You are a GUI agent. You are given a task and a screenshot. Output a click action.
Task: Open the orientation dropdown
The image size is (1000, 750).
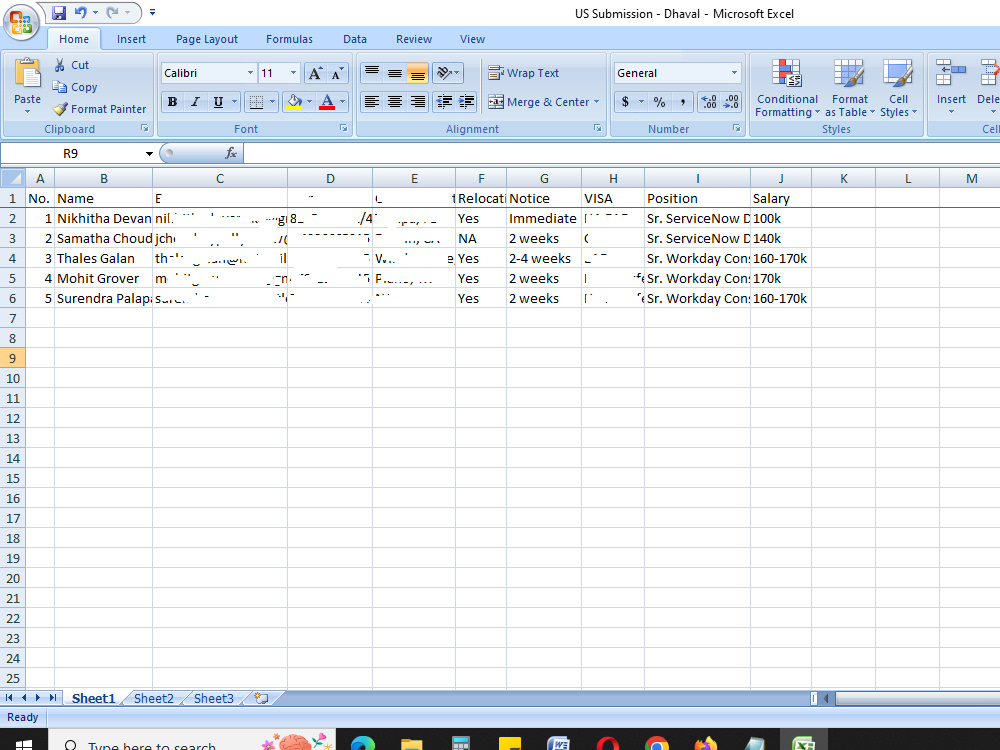coord(448,73)
